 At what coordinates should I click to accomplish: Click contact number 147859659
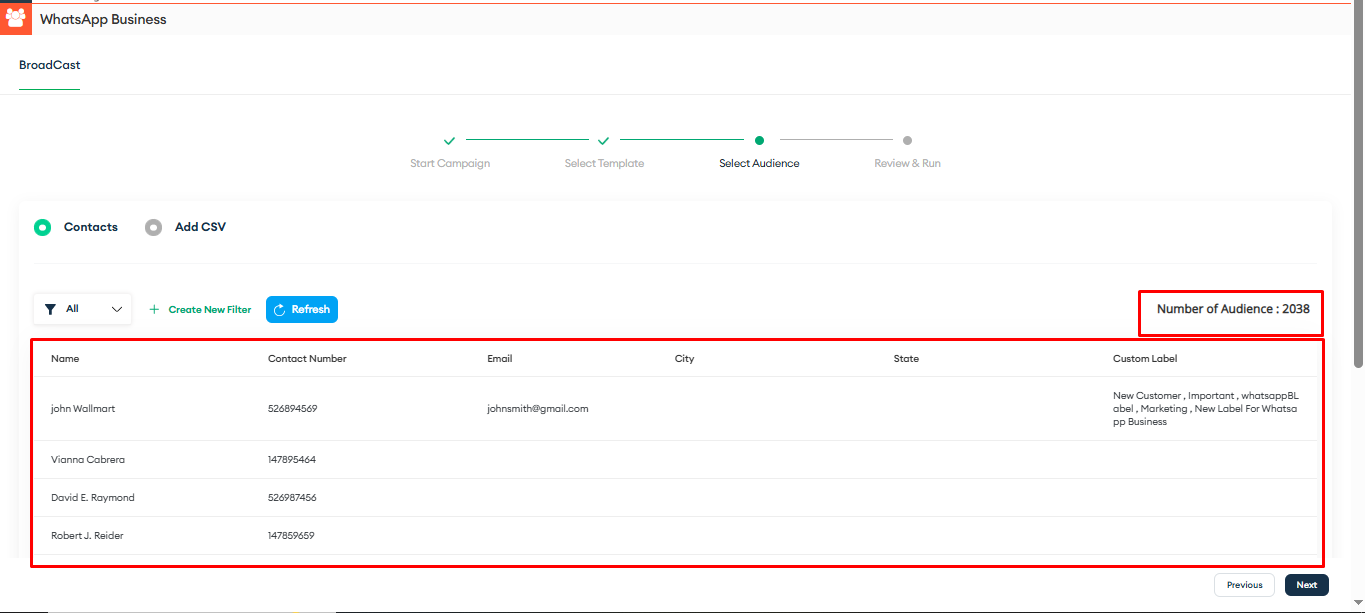click(x=291, y=536)
